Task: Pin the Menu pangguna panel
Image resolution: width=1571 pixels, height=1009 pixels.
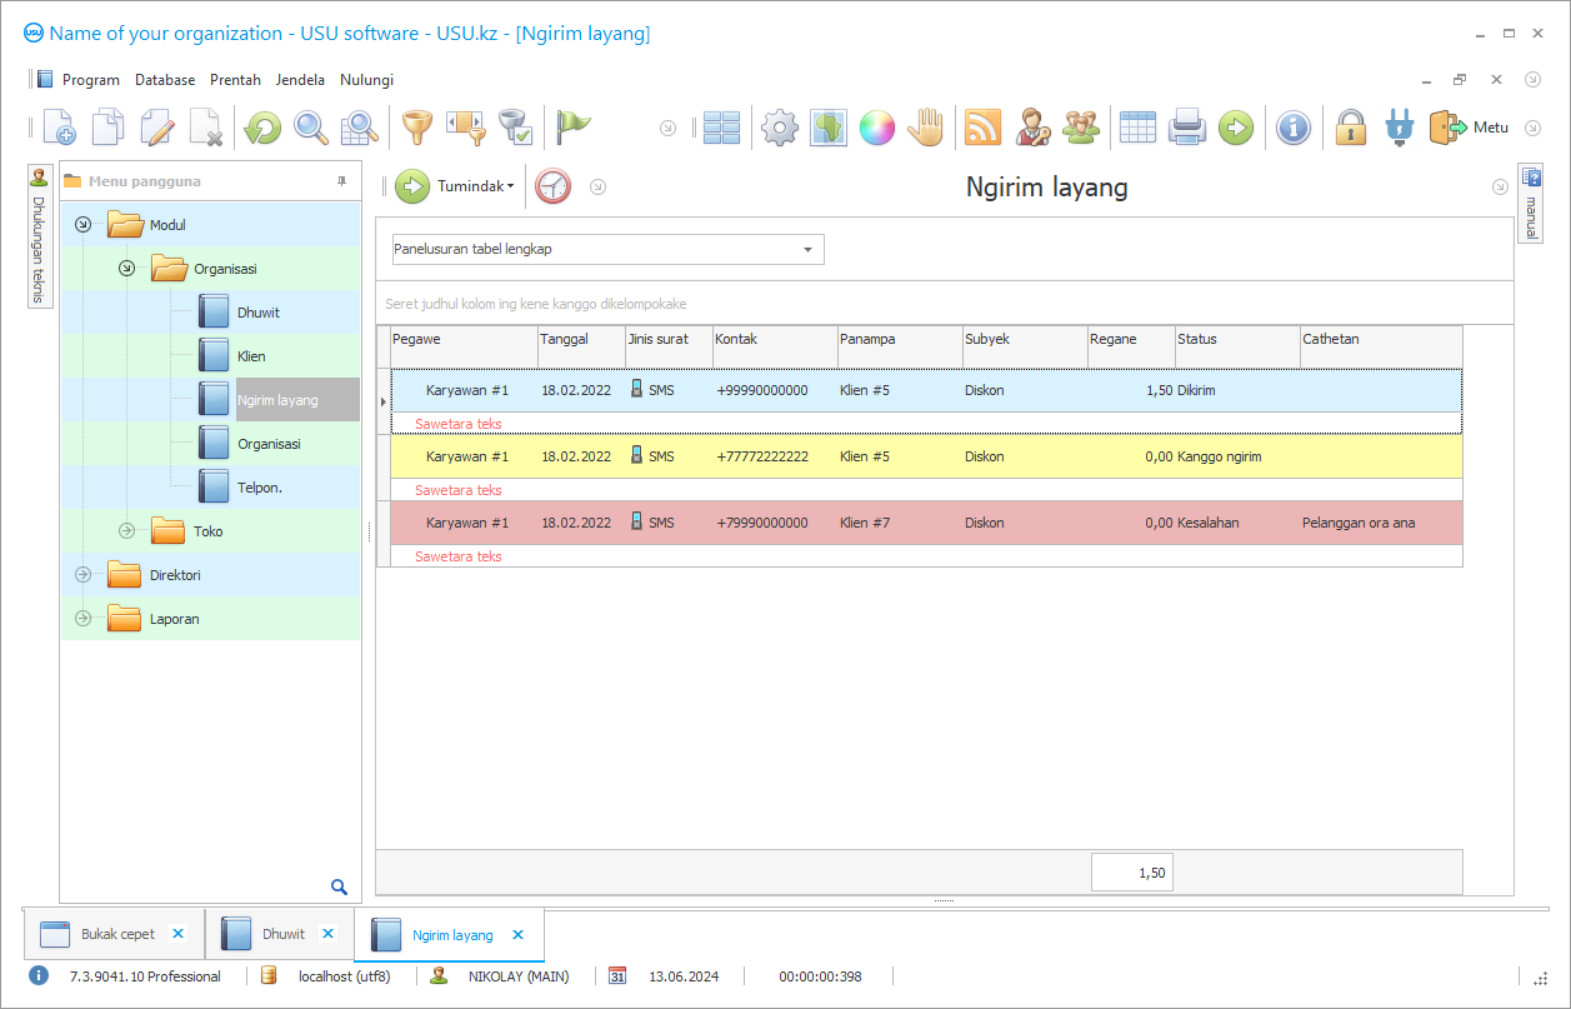Action: 342,181
